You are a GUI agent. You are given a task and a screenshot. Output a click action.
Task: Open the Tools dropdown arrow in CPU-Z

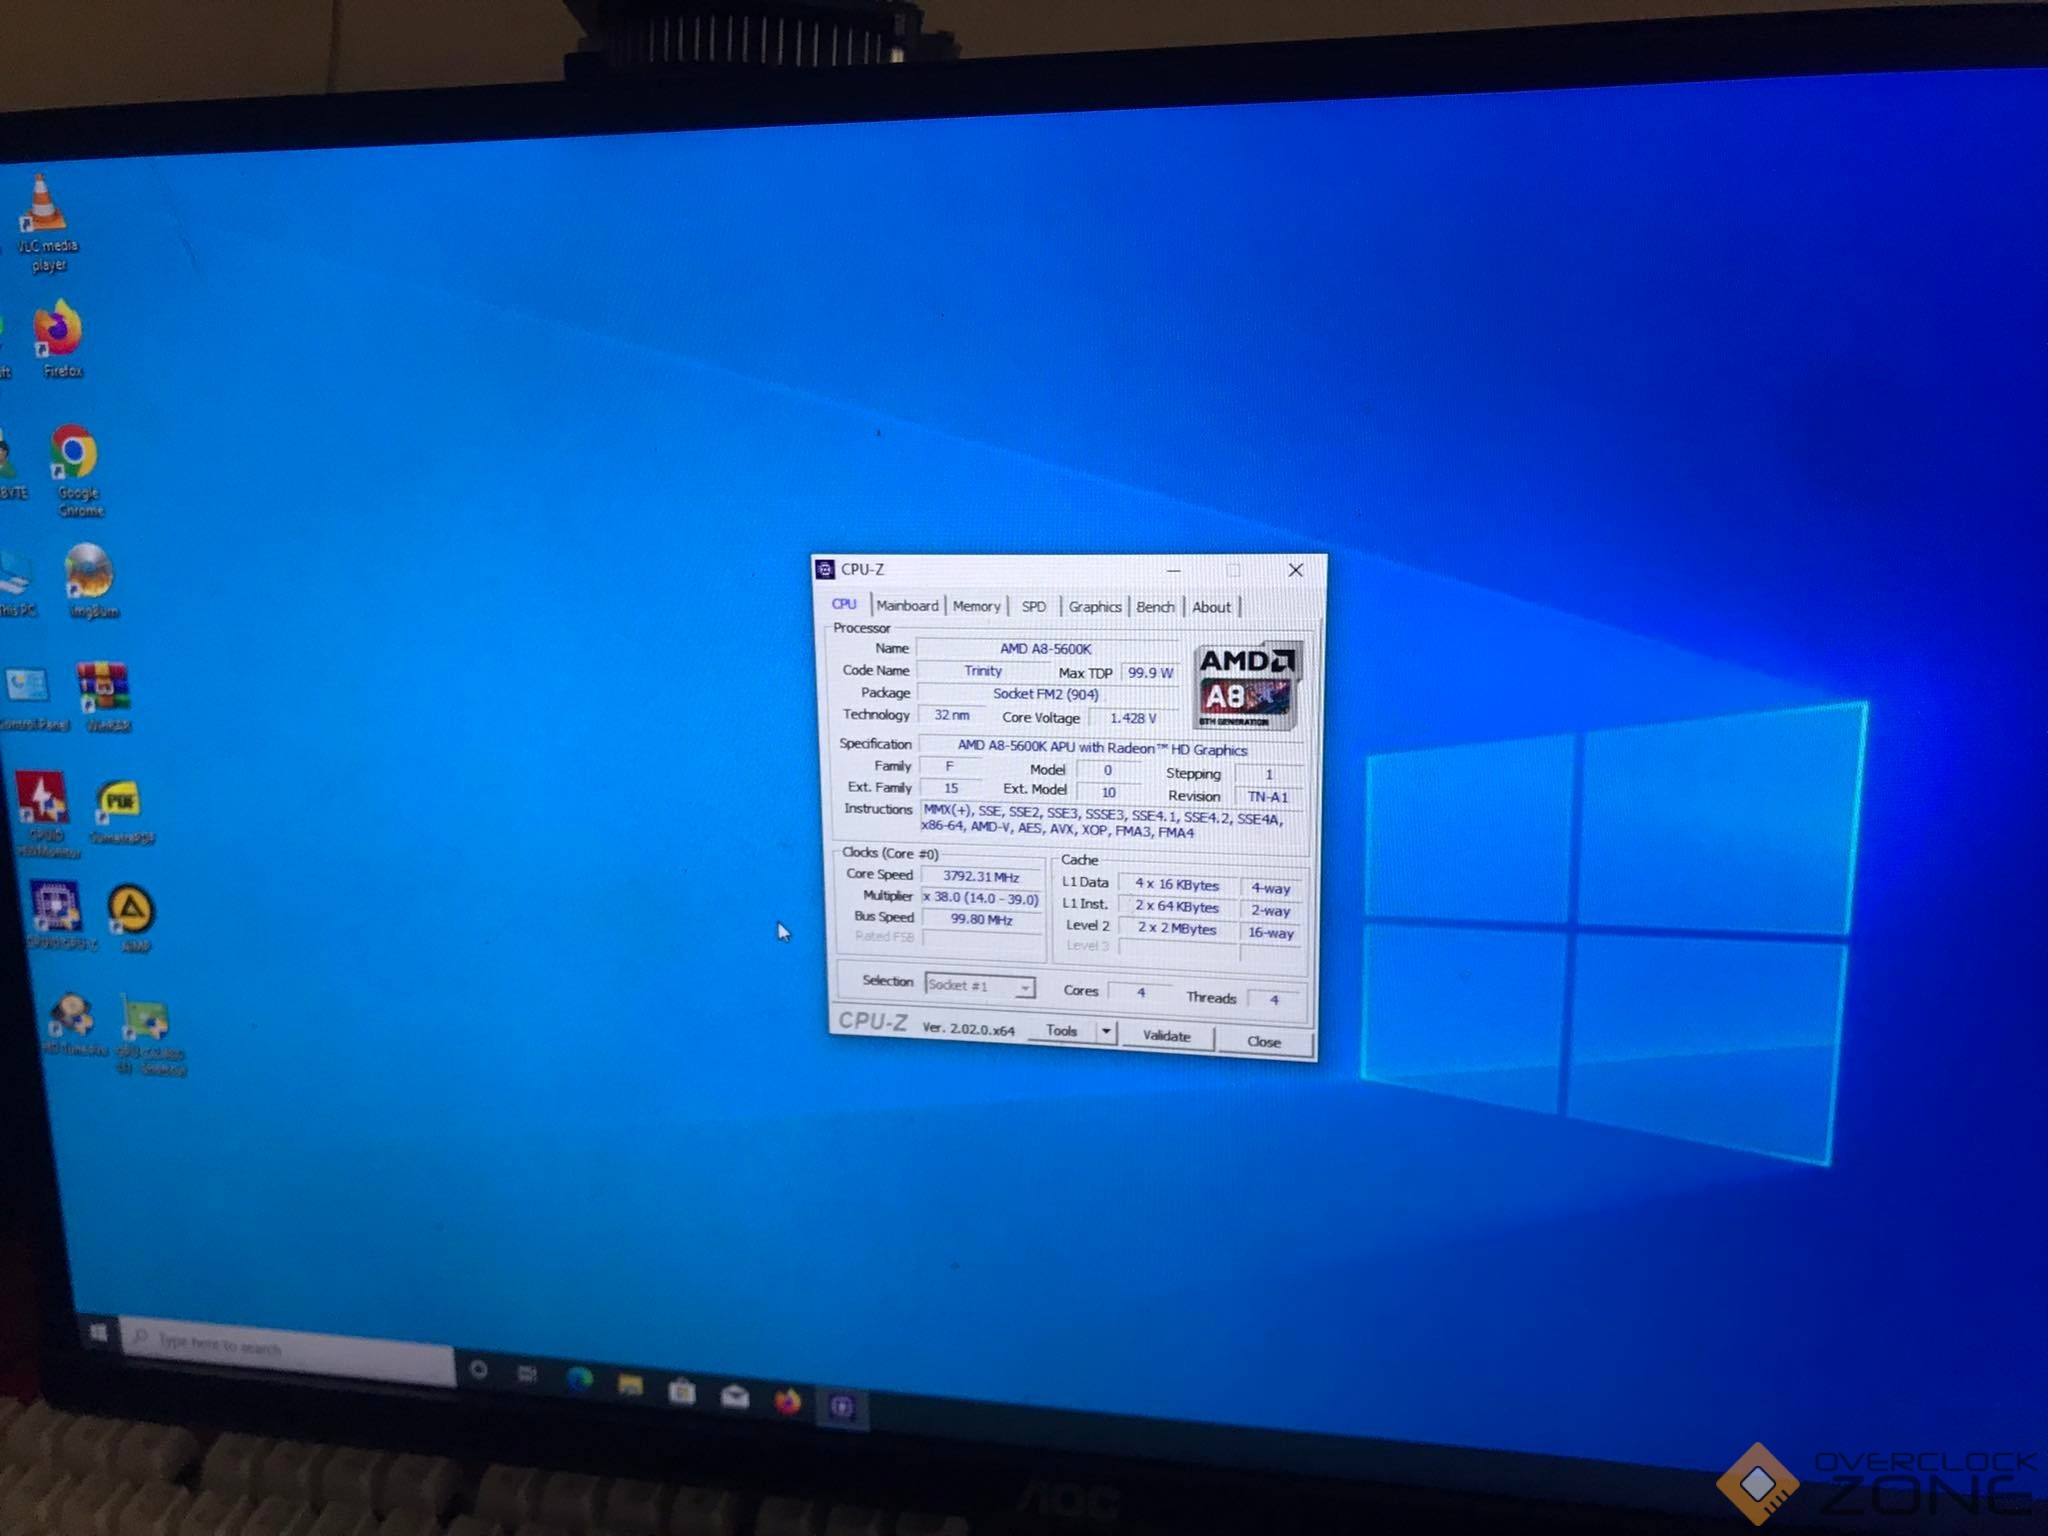pyautogui.click(x=1106, y=1031)
